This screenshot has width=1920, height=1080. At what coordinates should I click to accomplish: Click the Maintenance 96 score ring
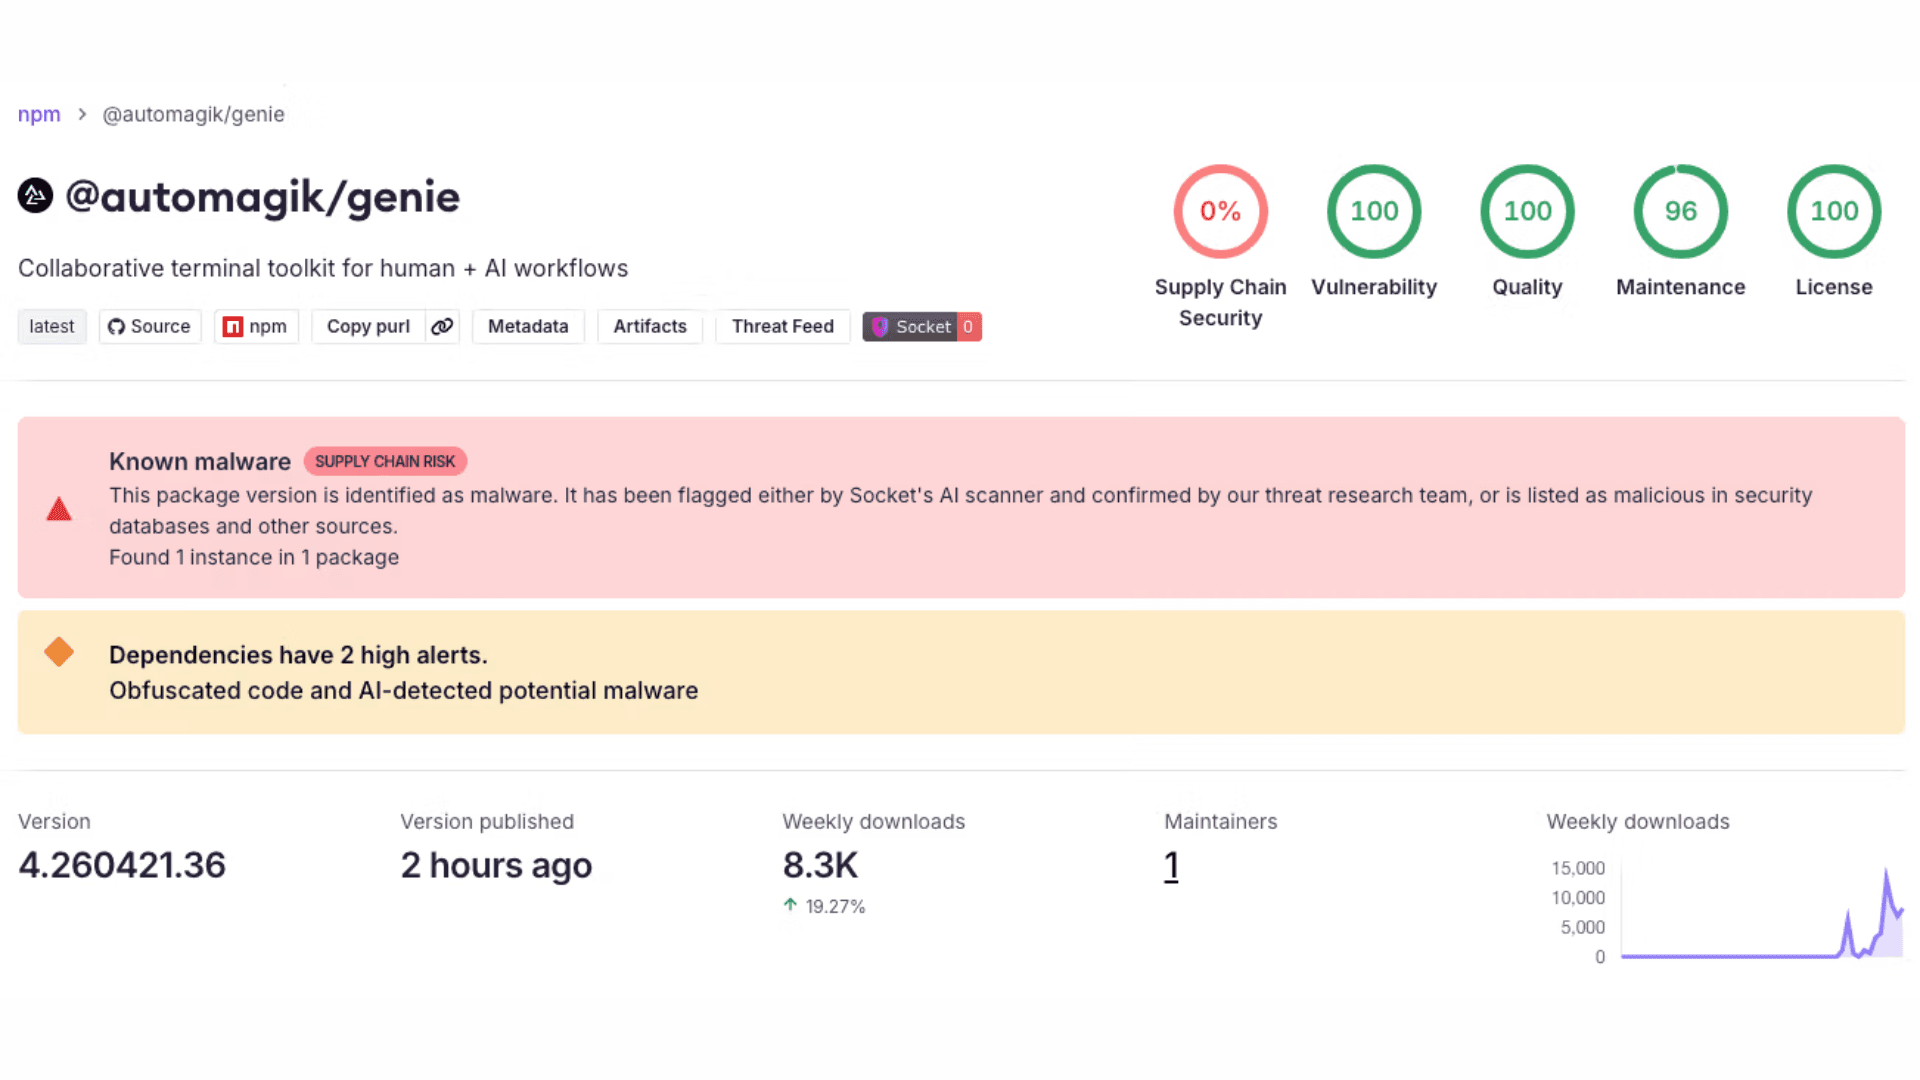tap(1680, 212)
